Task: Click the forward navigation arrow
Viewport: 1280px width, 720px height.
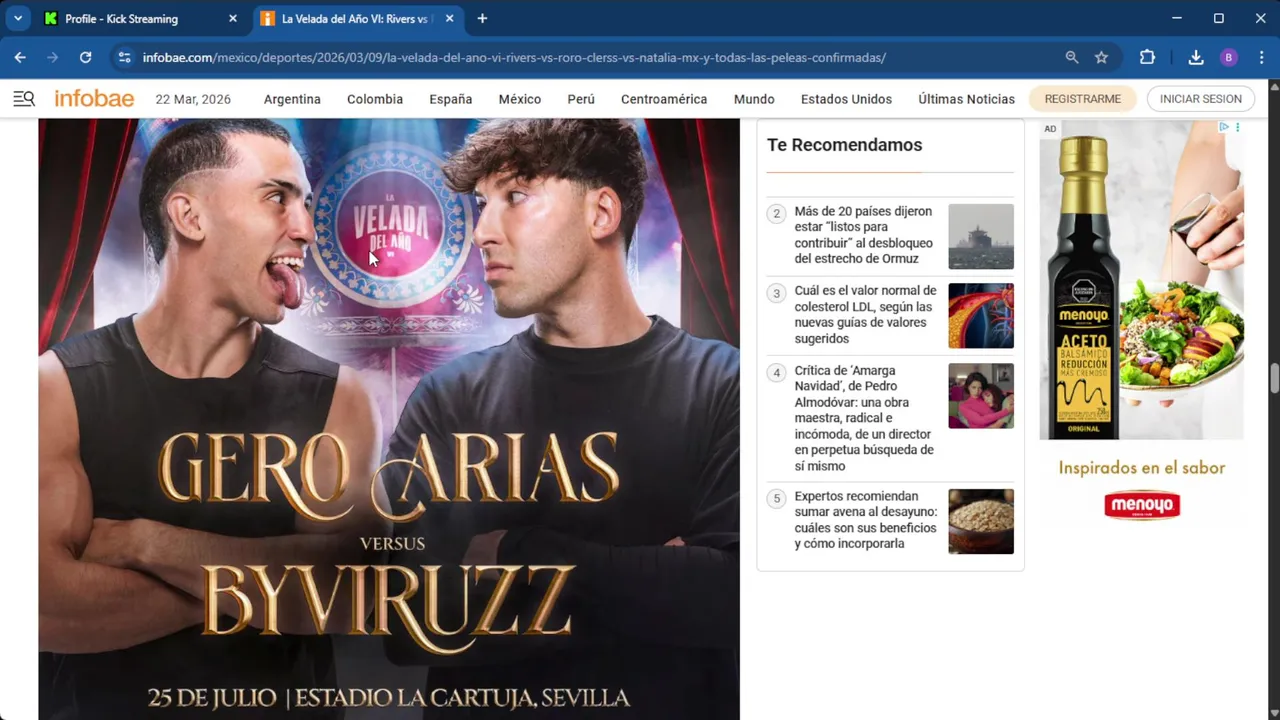Action: click(x=52, y=58)
